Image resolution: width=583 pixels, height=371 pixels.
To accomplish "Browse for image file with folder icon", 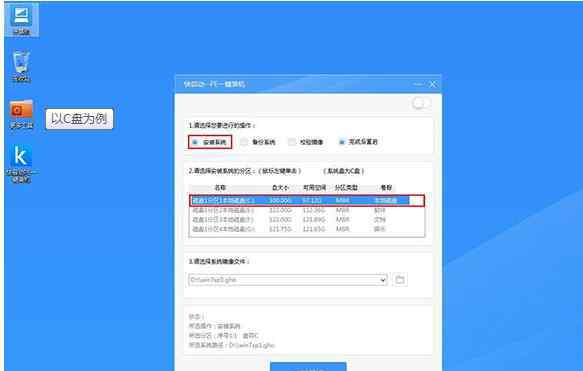I will [400, 280].
